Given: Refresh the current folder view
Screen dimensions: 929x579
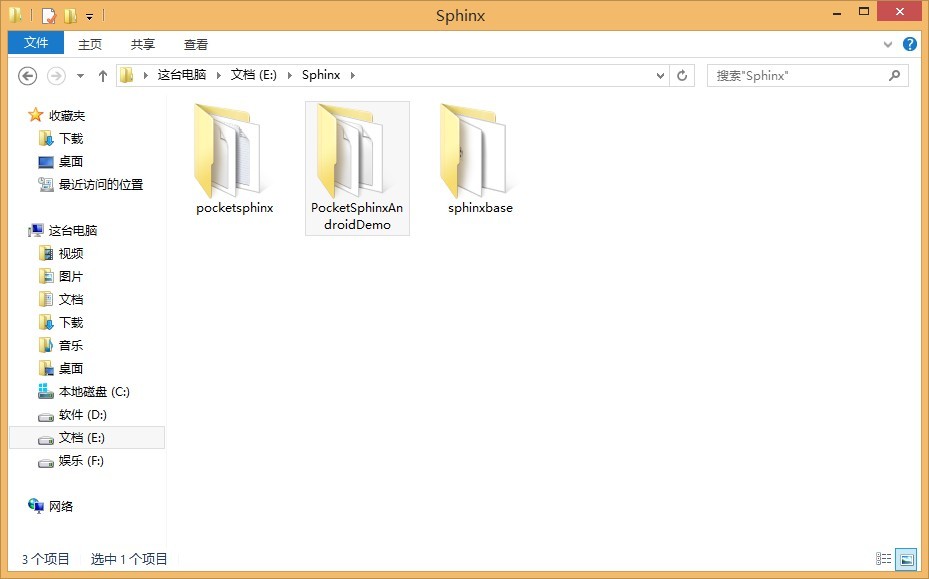Looking at the screenshot, I should pos(682,75).
